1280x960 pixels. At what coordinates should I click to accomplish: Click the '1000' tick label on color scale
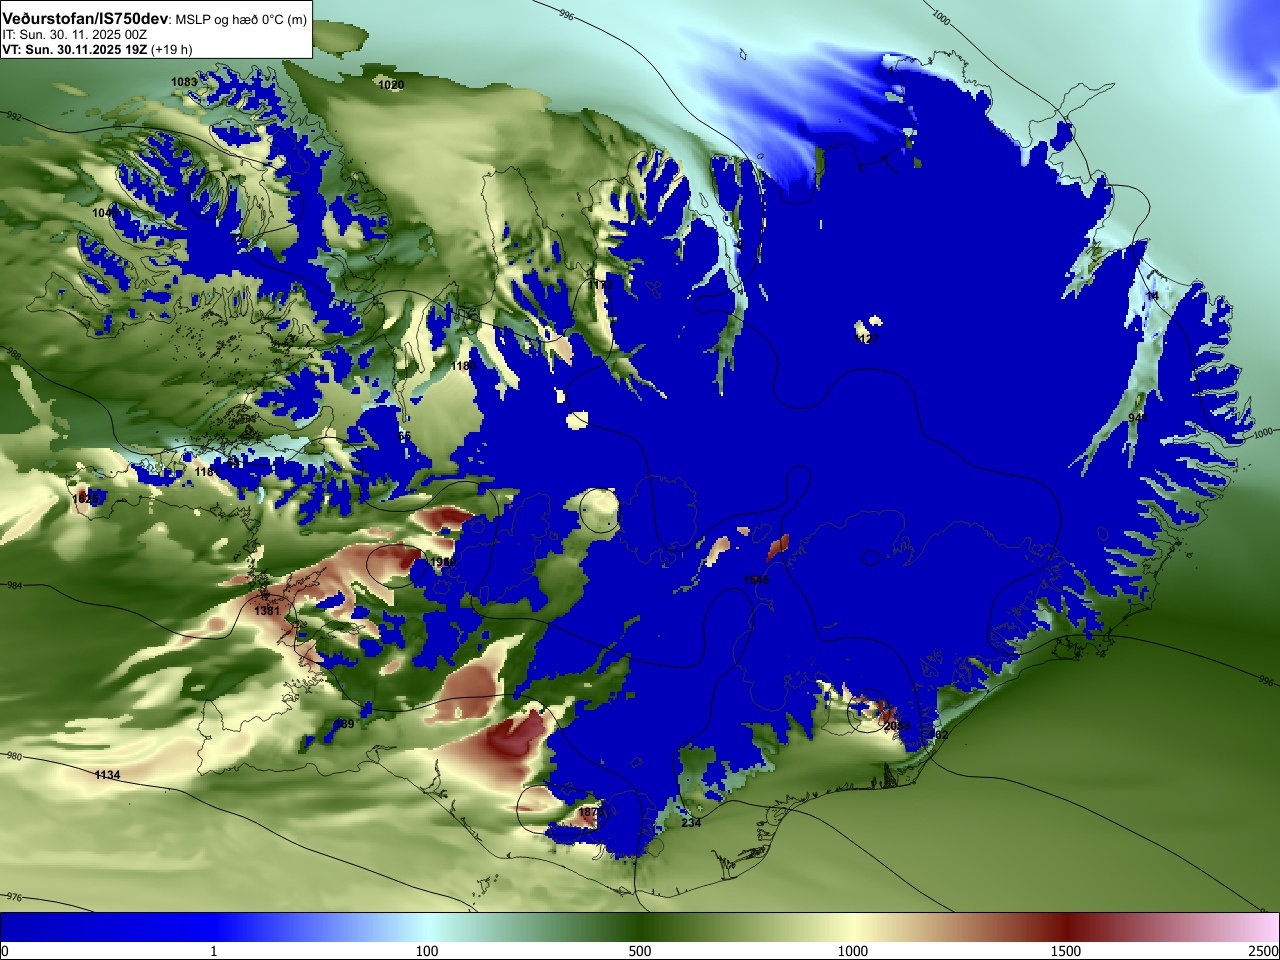click(x=853, y=951)
